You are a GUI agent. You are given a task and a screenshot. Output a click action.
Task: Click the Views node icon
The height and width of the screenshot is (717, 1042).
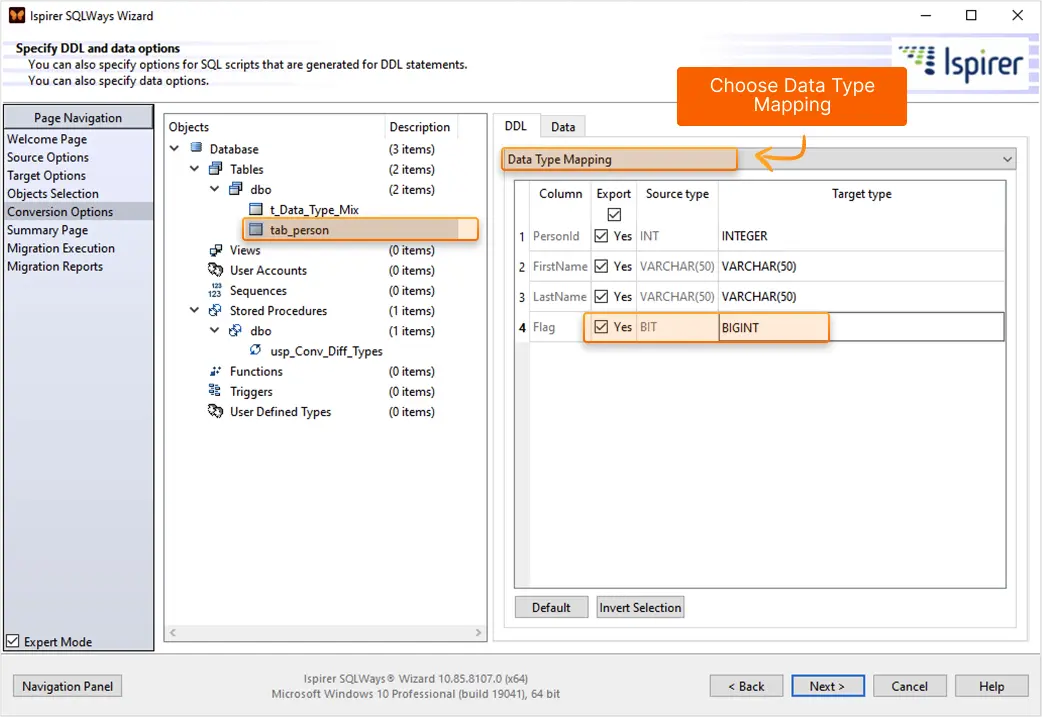(215, 250)
